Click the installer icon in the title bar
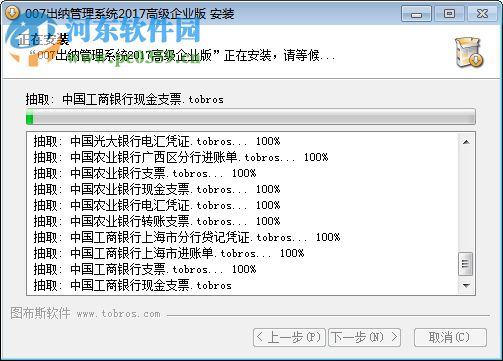The image size is (503, 361). [x=12, y=12]
